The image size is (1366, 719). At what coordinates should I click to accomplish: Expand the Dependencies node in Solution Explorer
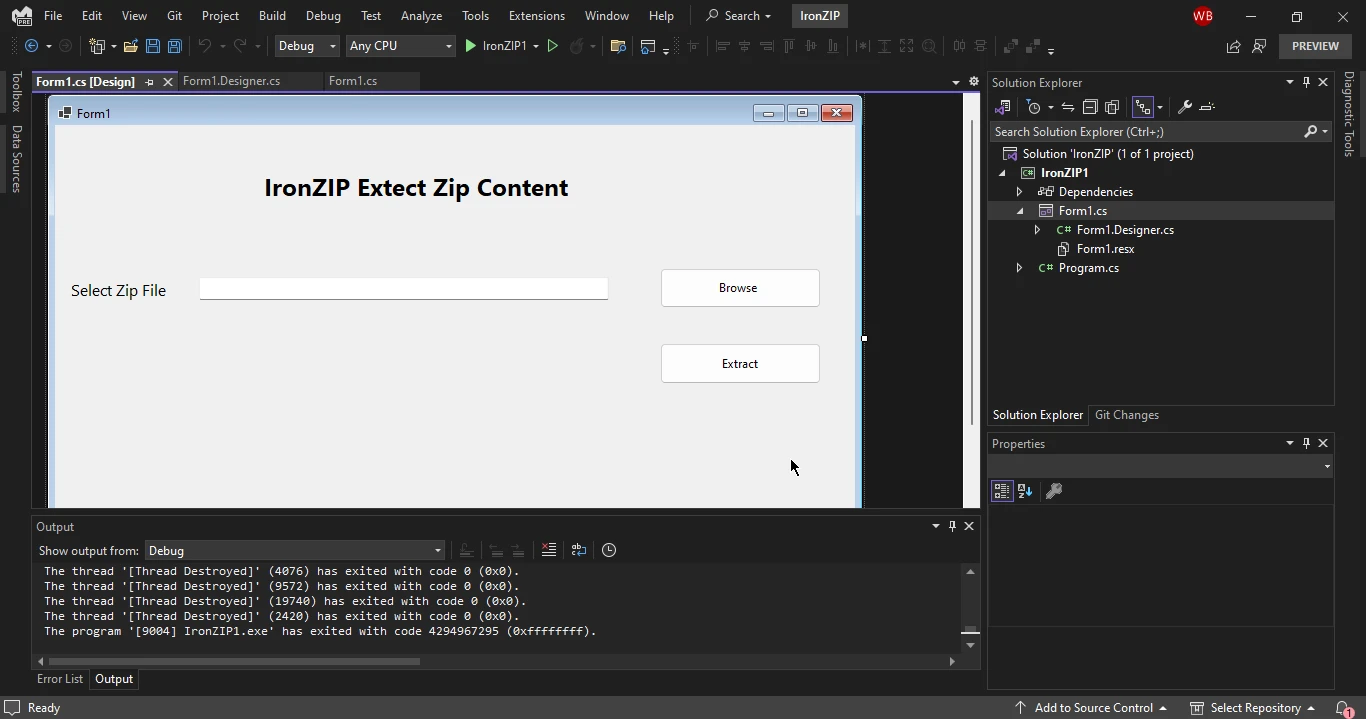pos(1019,192)
